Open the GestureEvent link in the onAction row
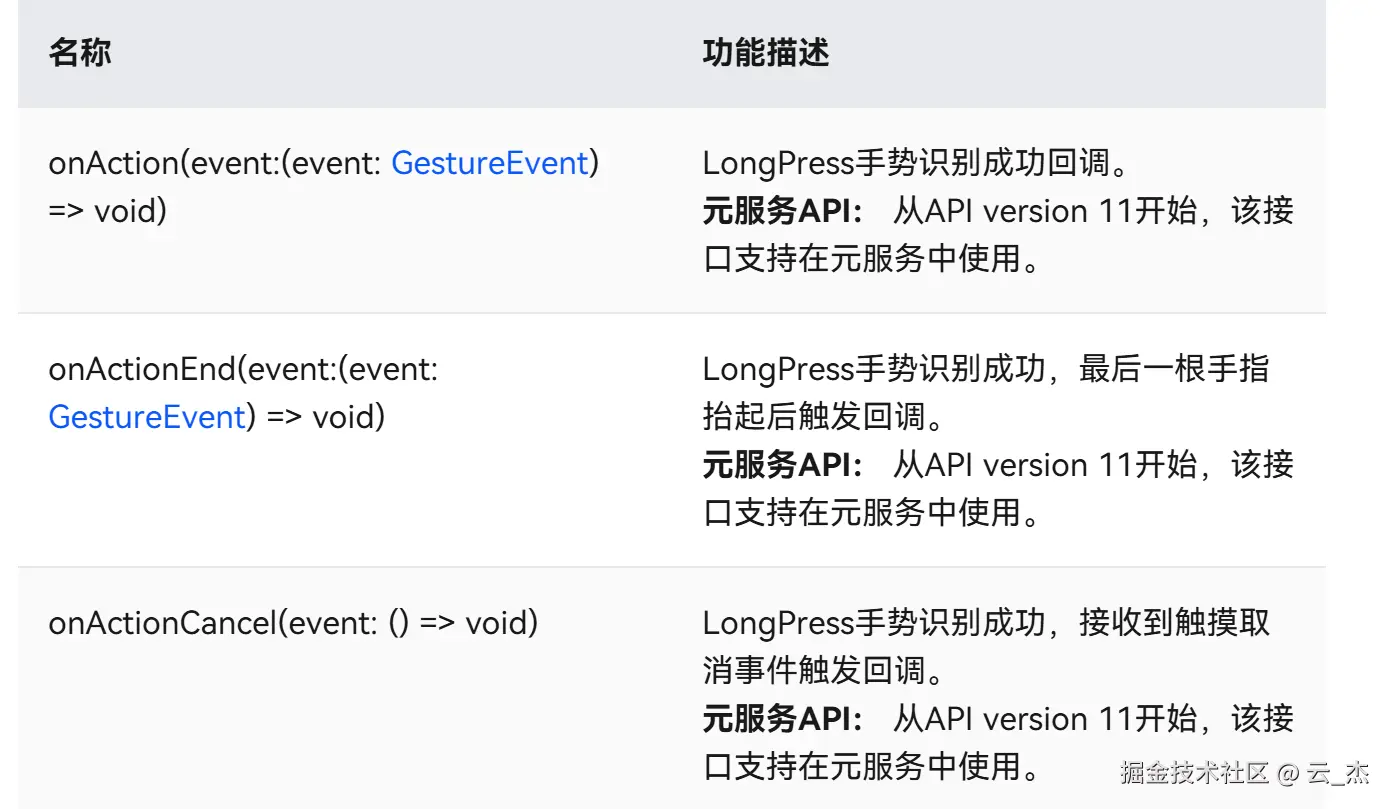 (489, 163)
